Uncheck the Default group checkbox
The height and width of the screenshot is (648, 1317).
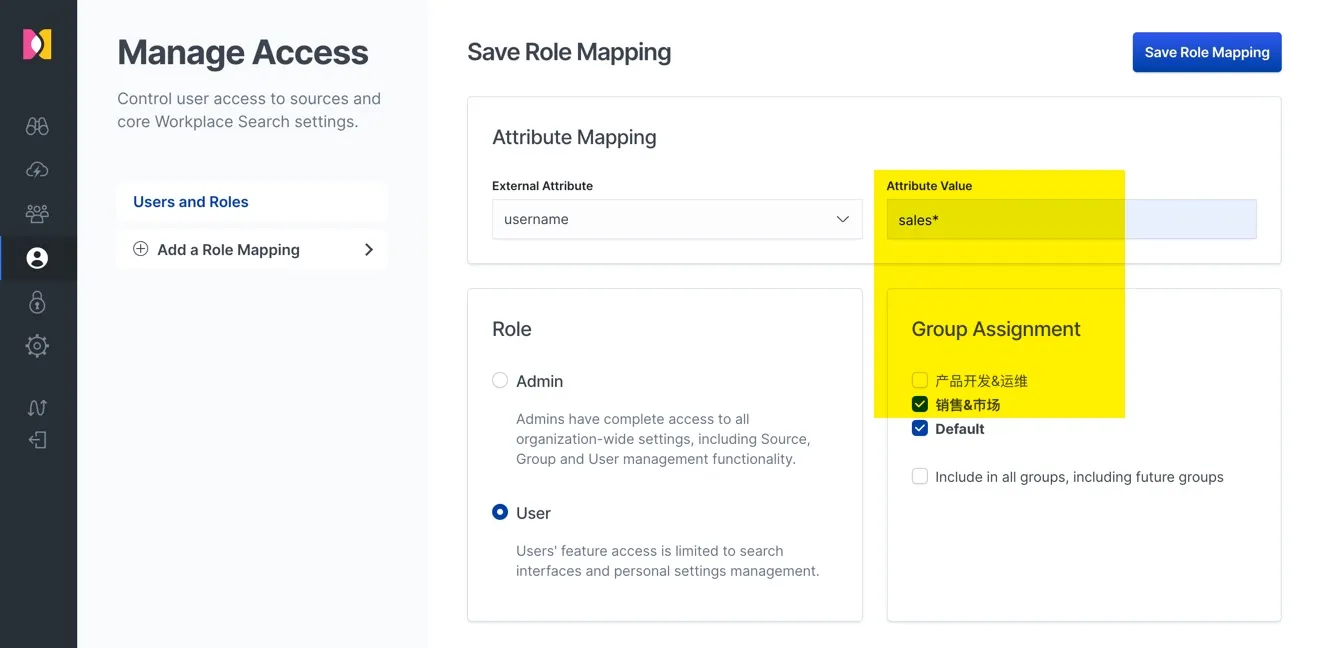920,429
